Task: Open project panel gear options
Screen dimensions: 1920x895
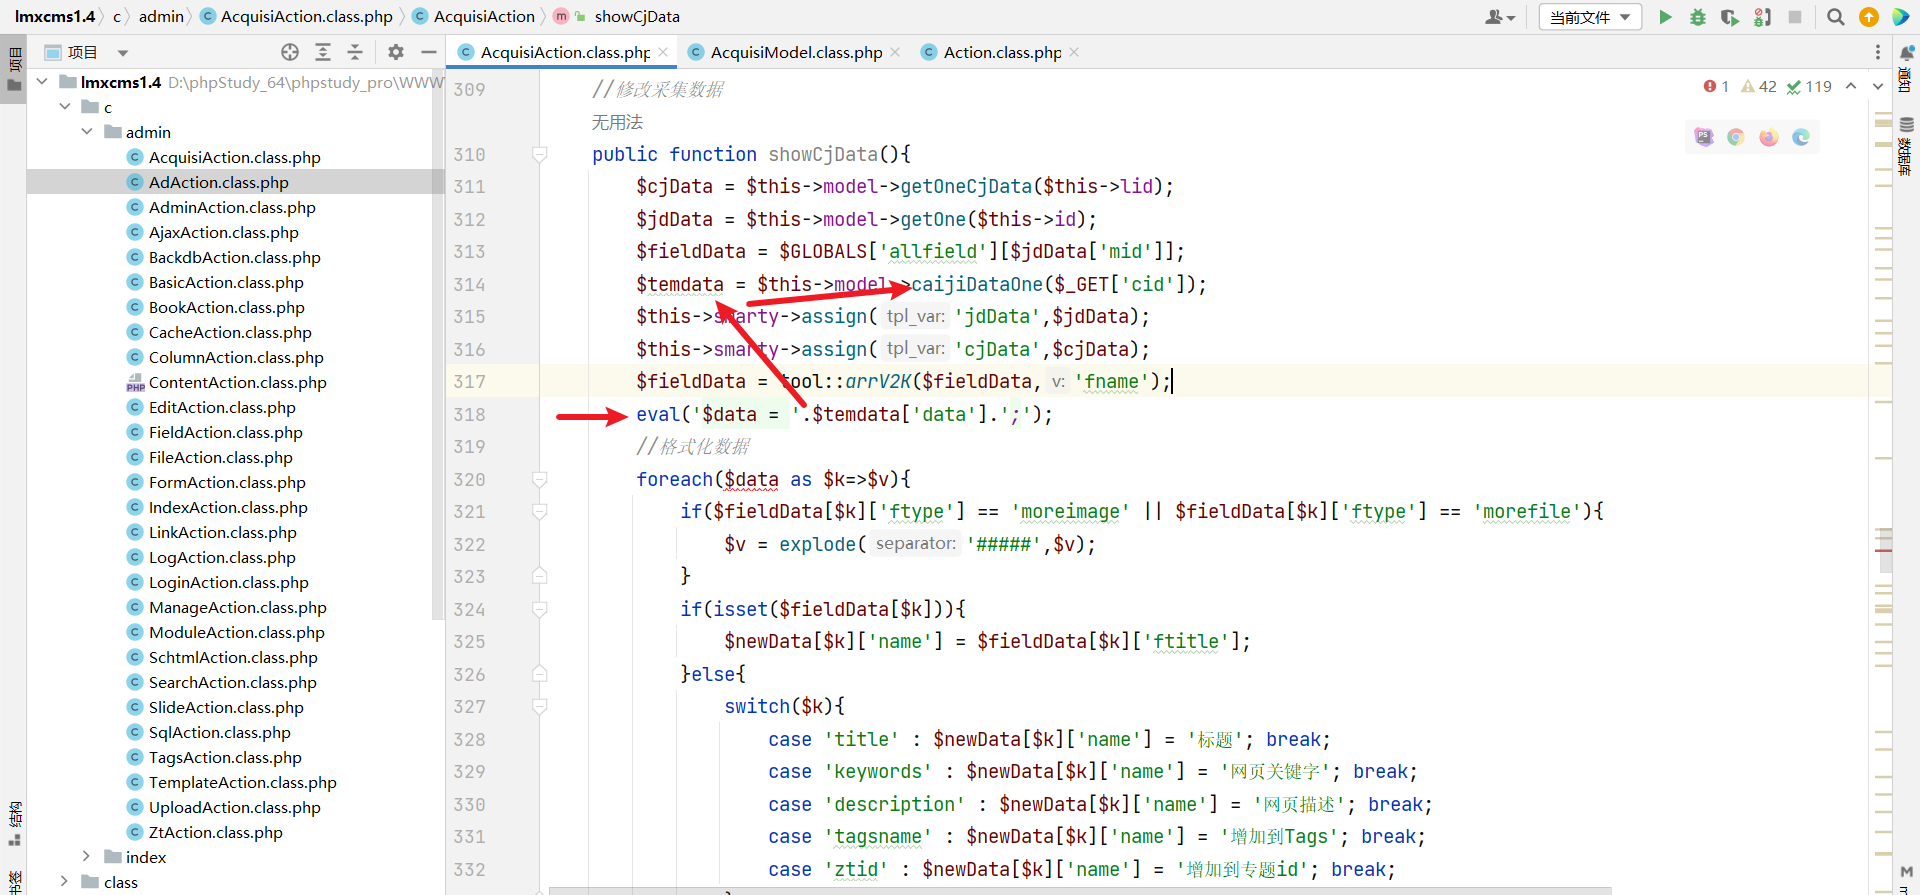Action: [x=396, y=52]
